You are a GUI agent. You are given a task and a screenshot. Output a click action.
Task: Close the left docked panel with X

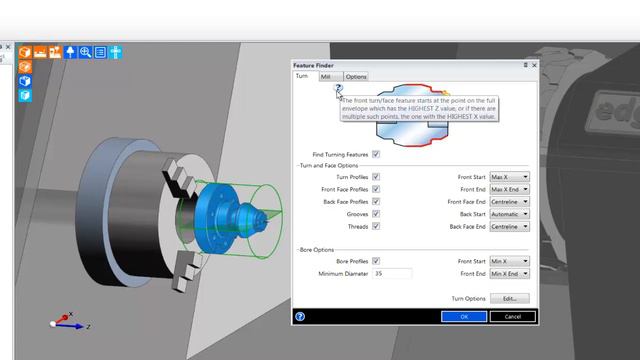click(8, 47)
